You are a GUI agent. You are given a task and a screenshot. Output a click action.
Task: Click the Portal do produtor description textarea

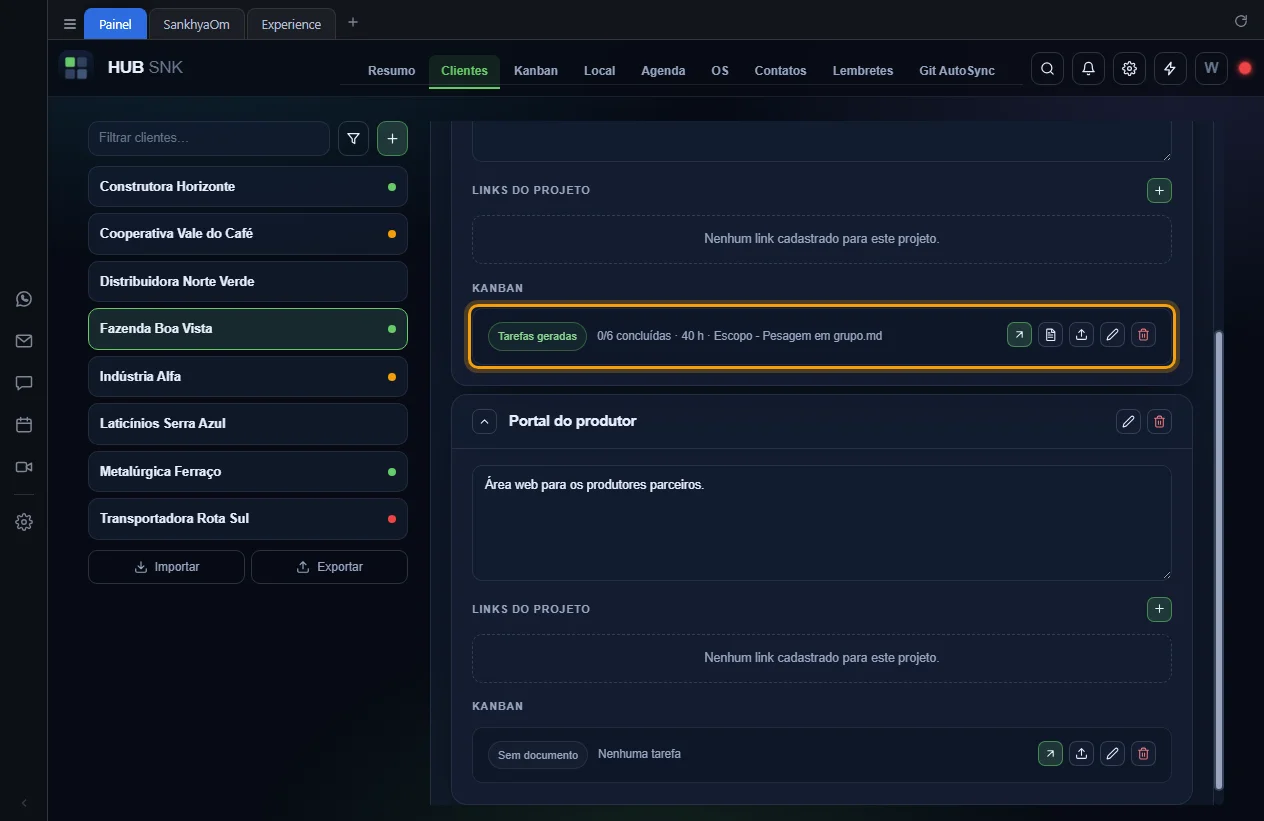822,523
